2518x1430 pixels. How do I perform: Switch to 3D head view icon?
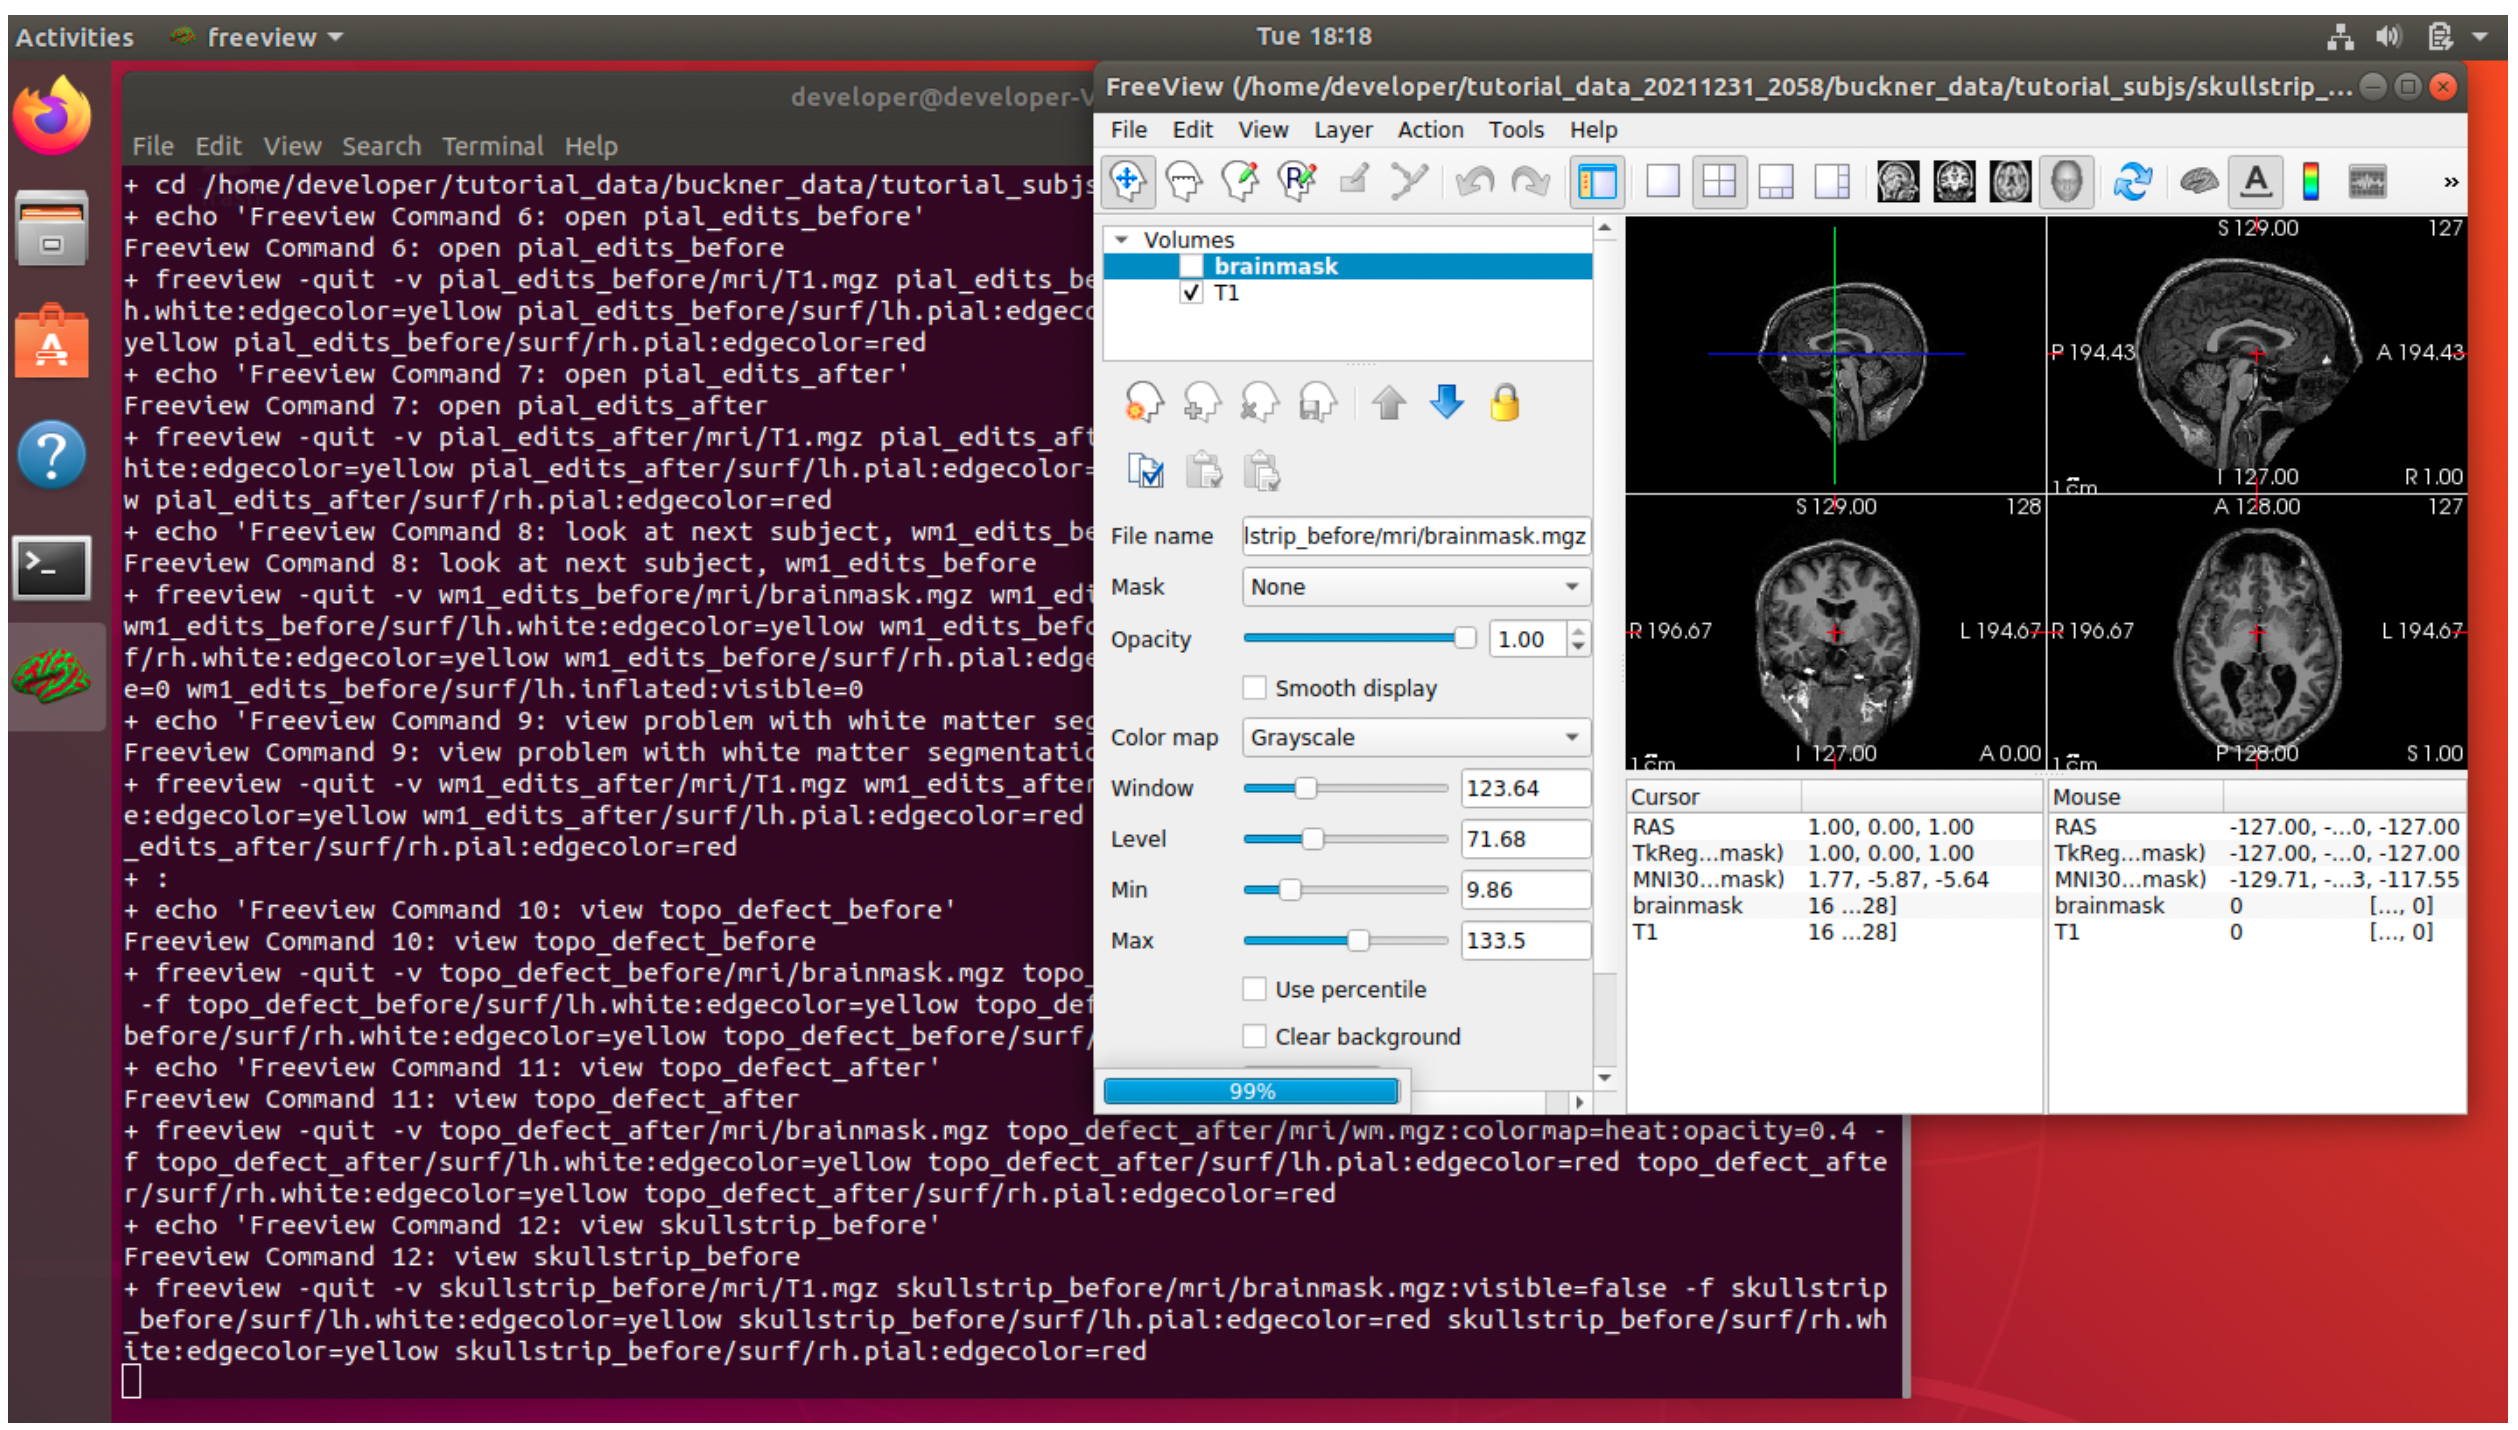(x=2065, y=181)
